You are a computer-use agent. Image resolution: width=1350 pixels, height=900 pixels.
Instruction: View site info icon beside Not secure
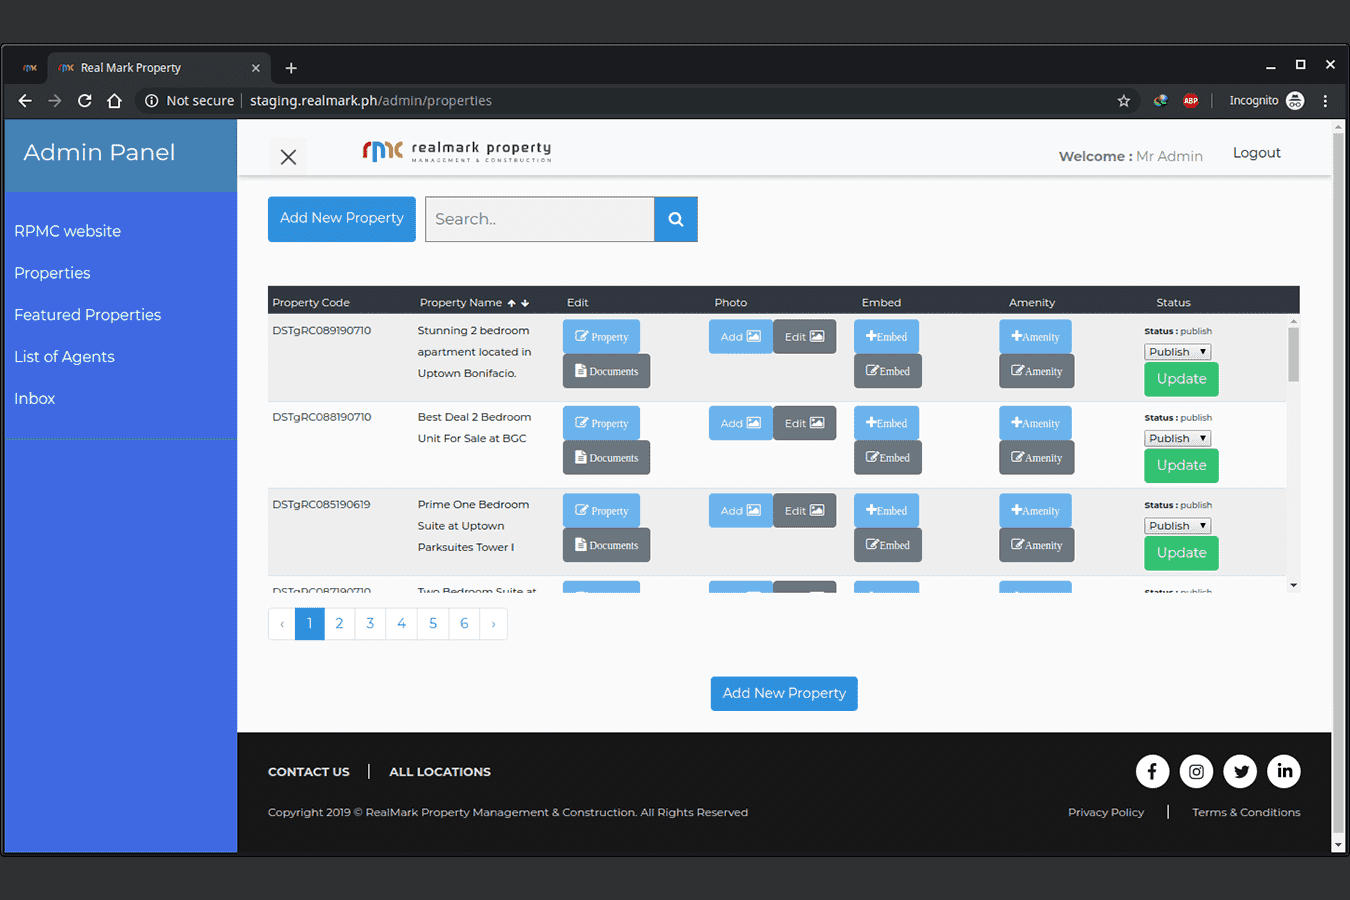pyautogui.click(x=151, y=100)
